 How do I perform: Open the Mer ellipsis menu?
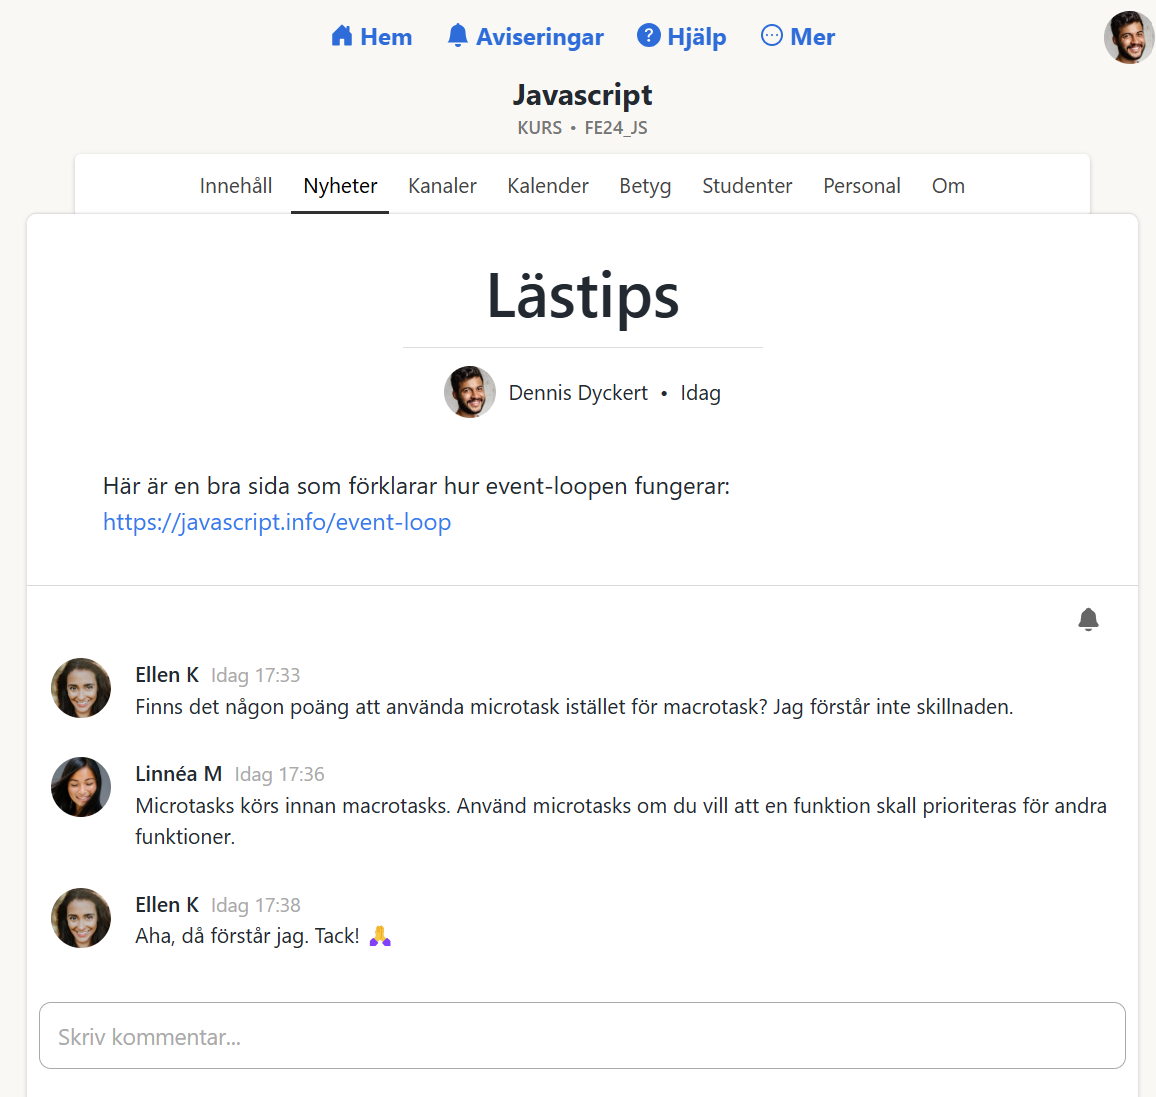[772, 36]
